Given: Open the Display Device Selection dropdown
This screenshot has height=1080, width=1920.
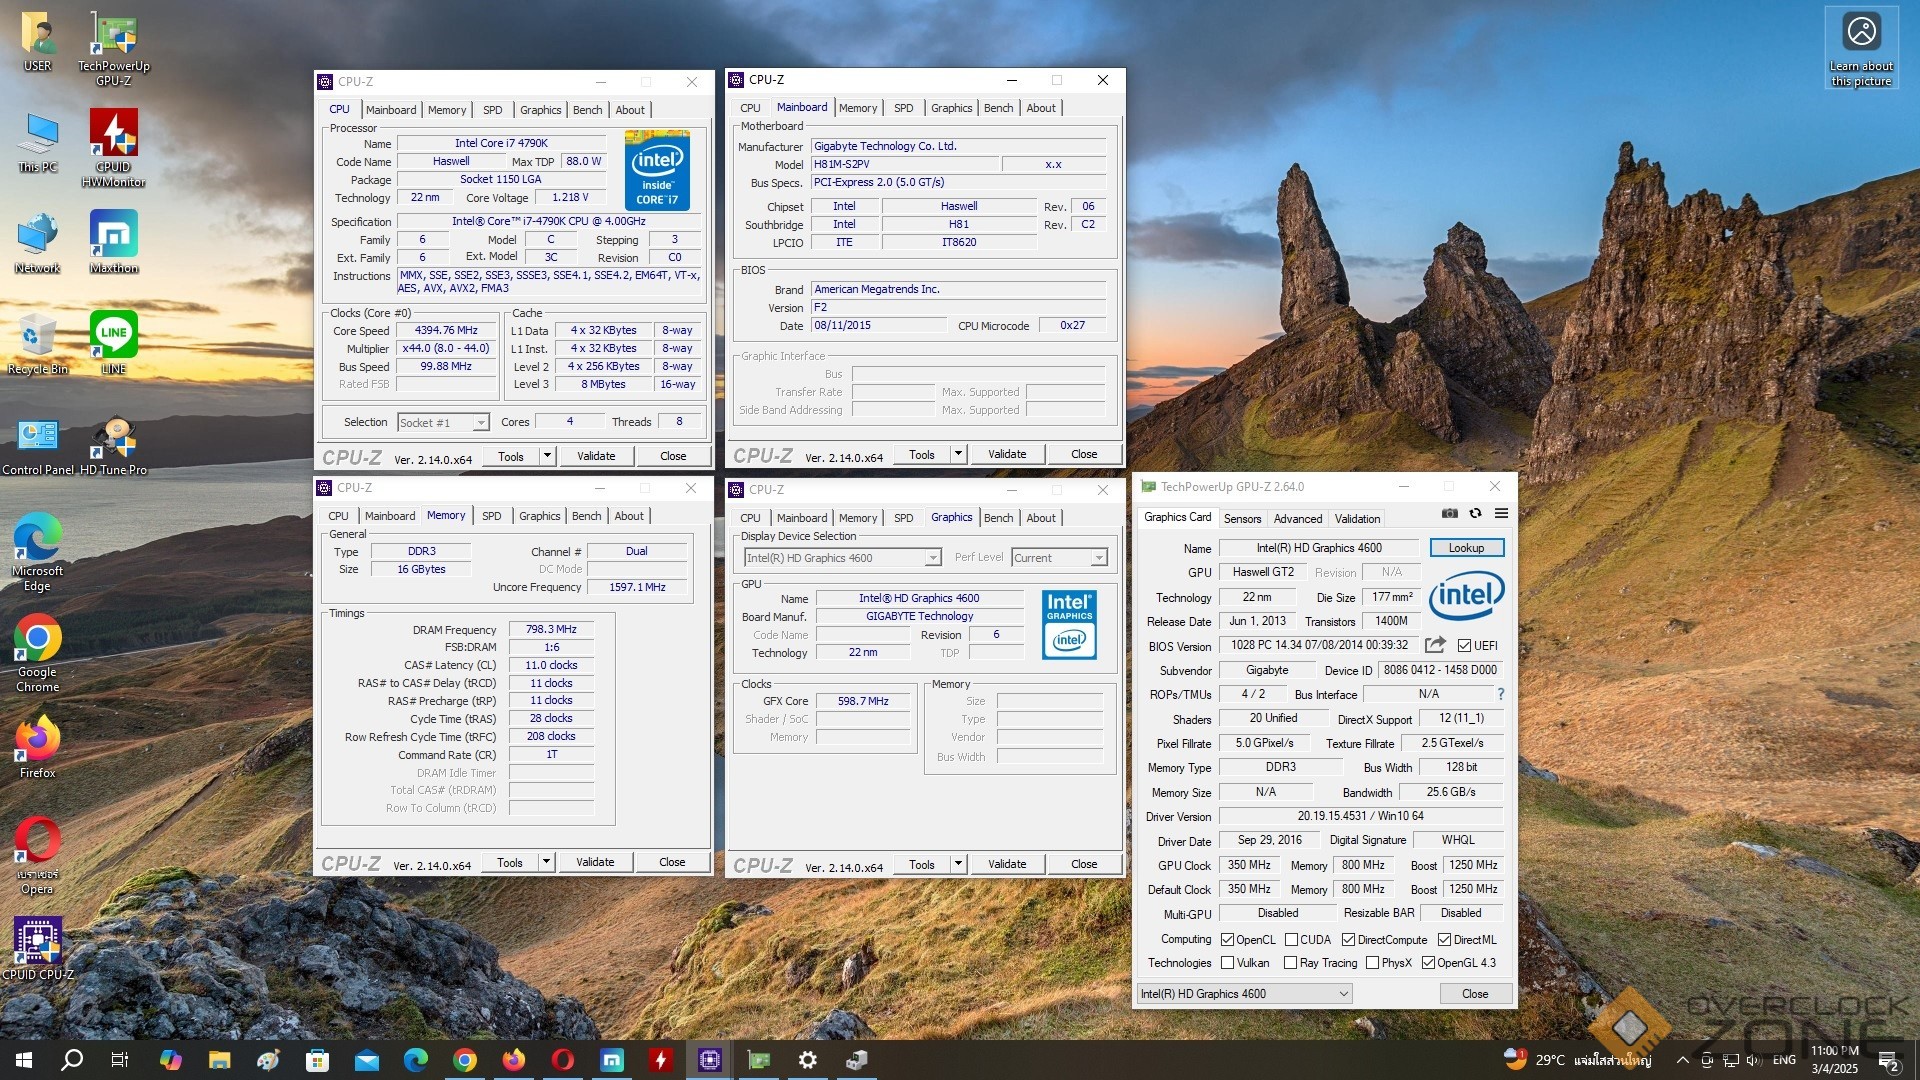Looking at the screenshot, I should click(x=842, y=558).
